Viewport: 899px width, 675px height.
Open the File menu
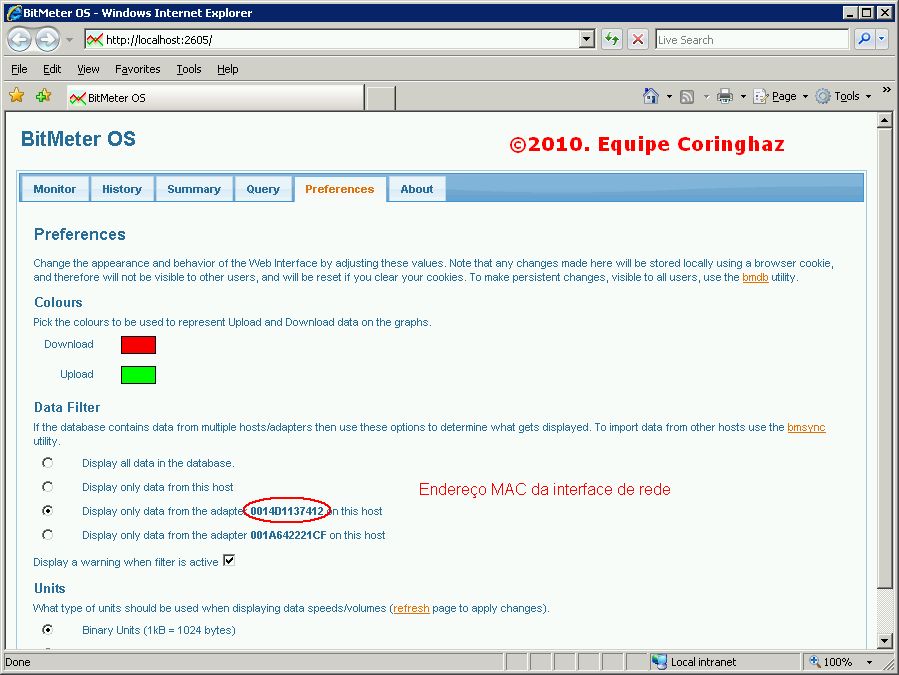point(19,69)
